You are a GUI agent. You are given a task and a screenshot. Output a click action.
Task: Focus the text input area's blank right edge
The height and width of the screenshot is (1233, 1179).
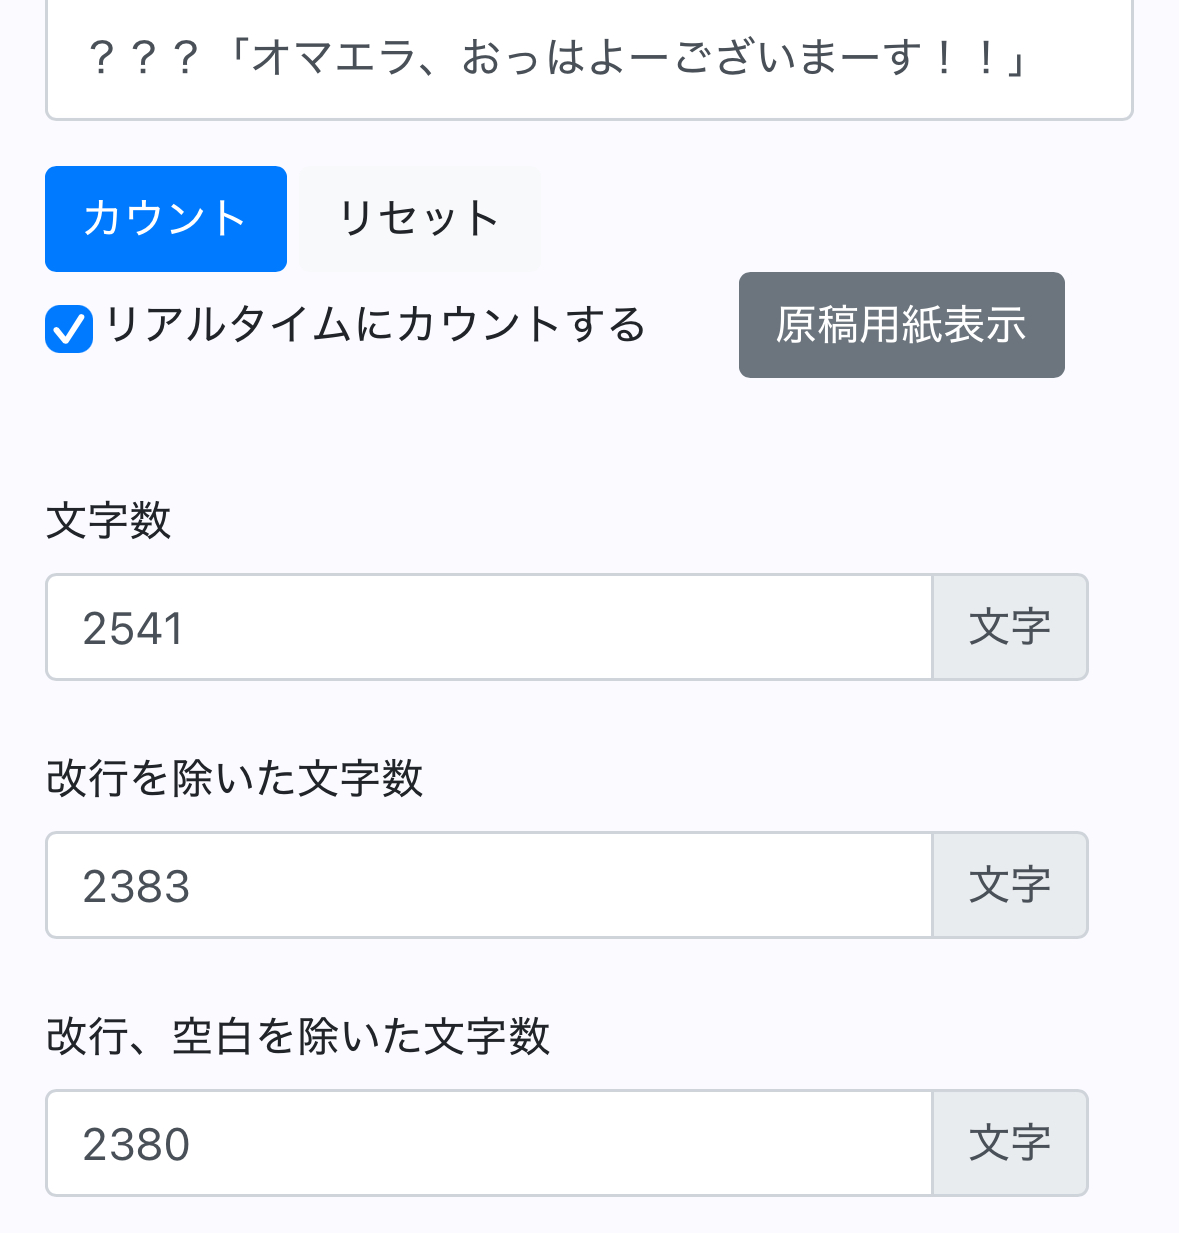pos(1085,59)
